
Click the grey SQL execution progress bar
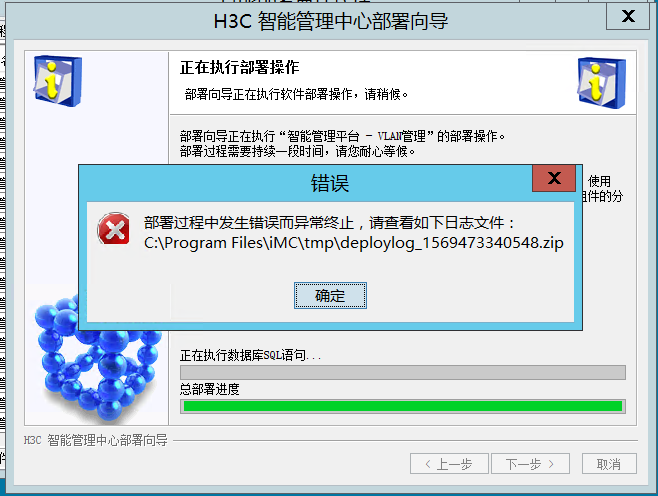coord(403,372)
